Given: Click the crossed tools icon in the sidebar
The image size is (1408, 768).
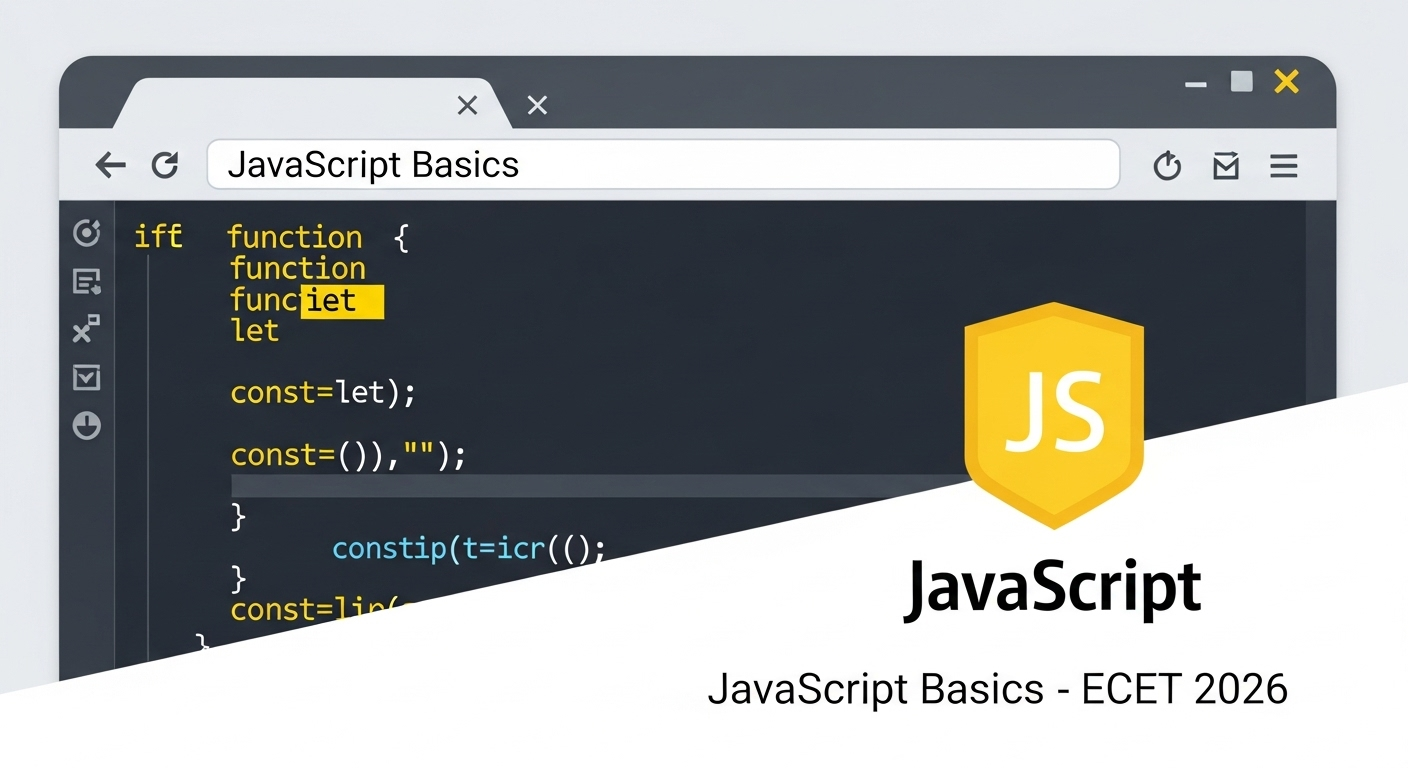Looking at the screenshot, I should [x=87, y=329].
